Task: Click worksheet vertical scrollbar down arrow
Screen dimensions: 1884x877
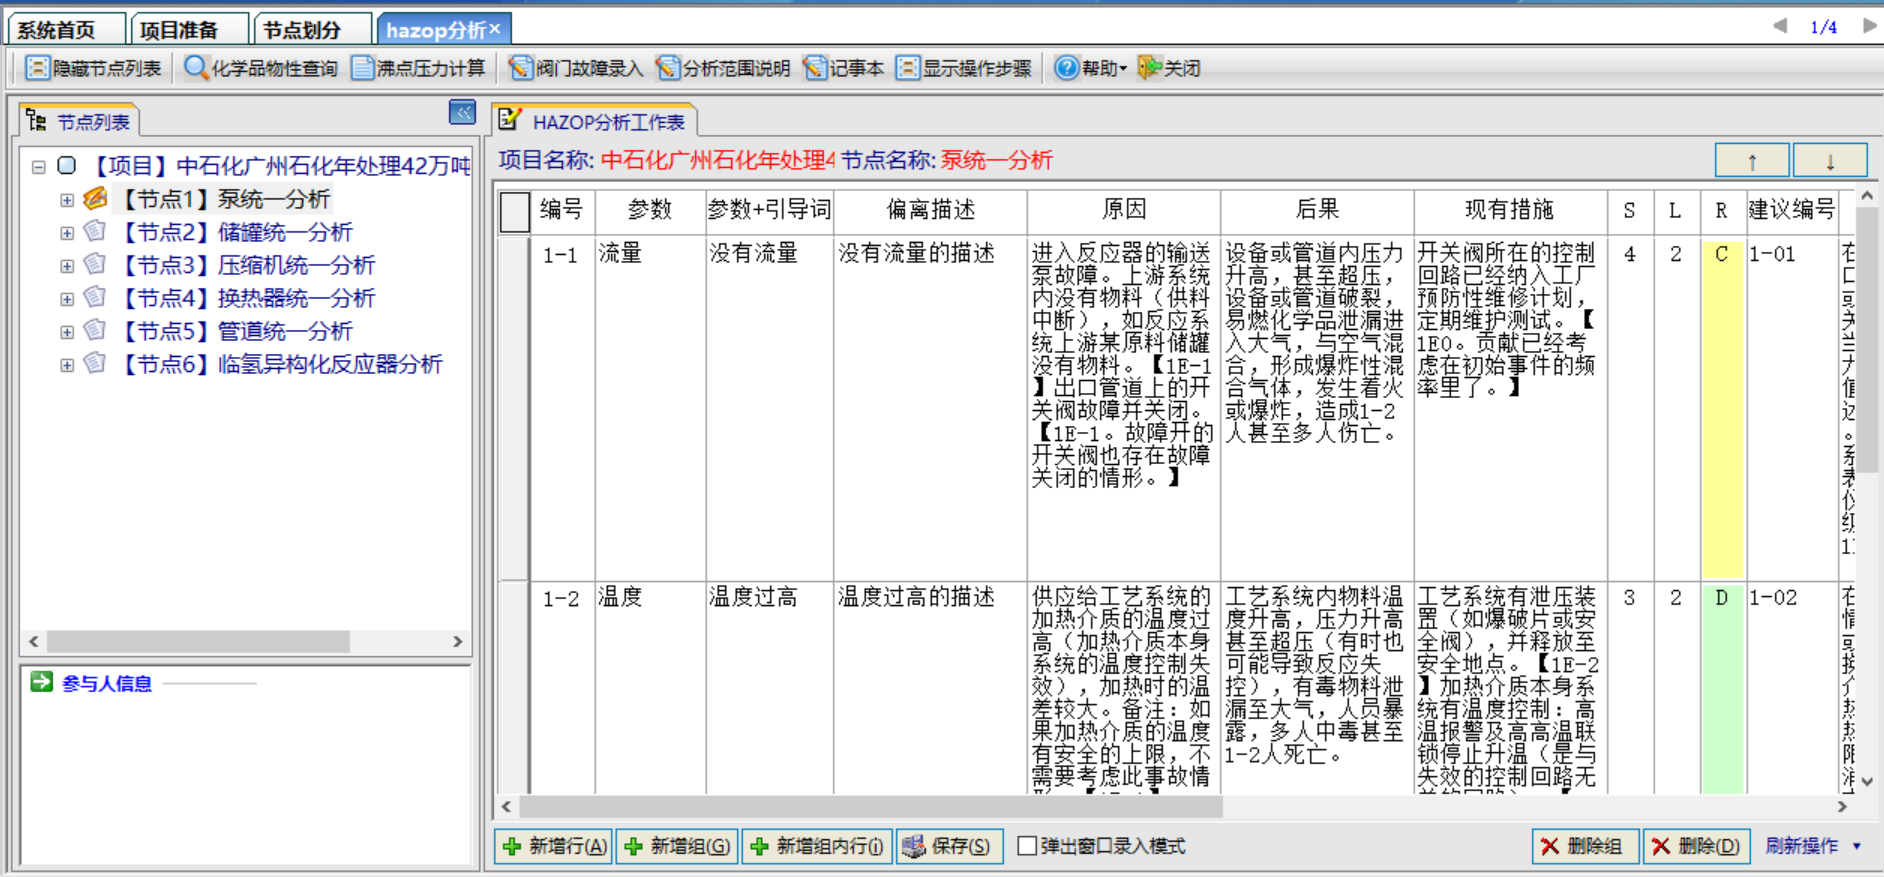Action: click(1867, 781)
